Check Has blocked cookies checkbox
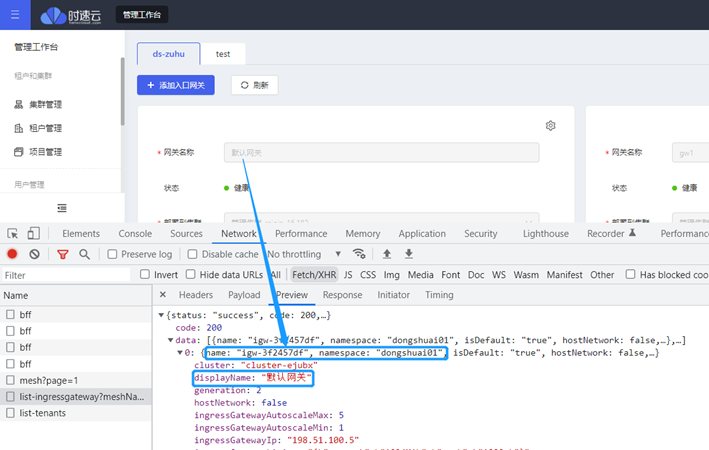This screenshot has height=450, width=709. 630,274
